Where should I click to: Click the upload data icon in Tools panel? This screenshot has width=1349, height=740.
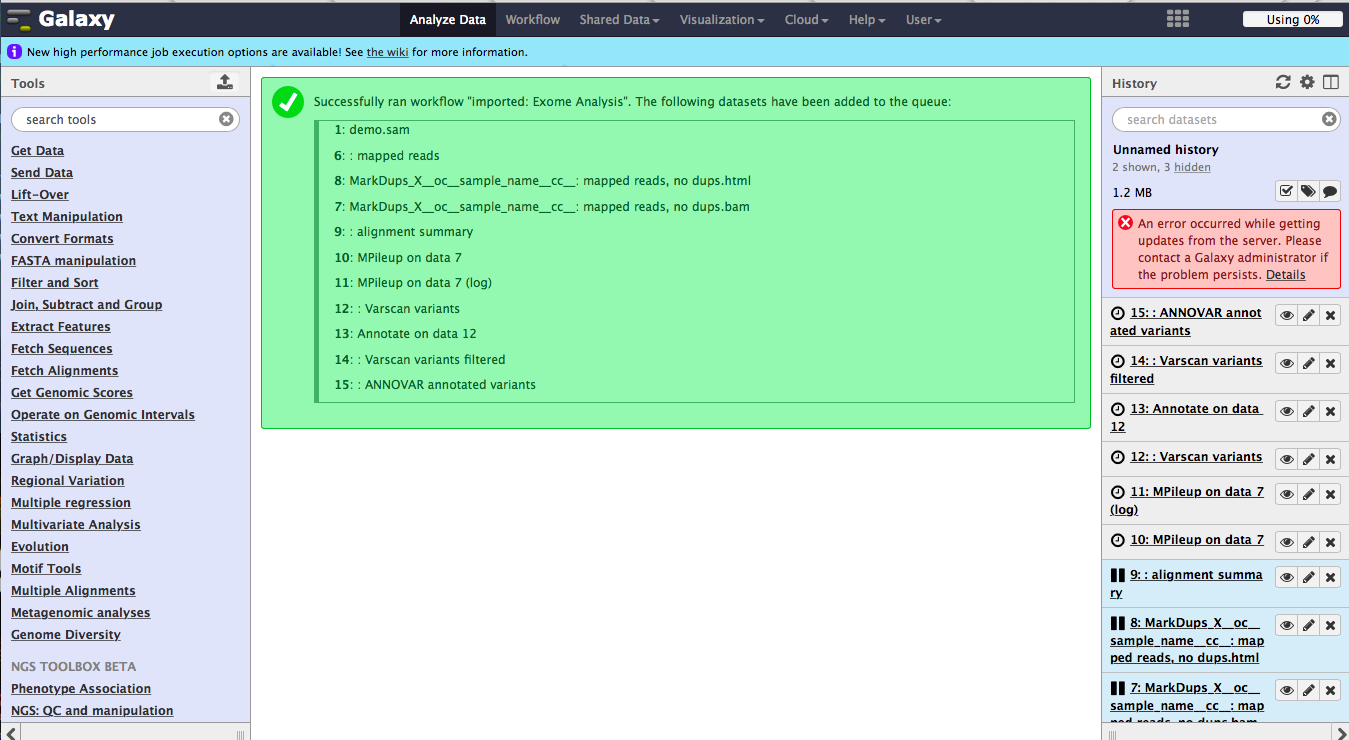pyautogui.click(x=225, y=83)
